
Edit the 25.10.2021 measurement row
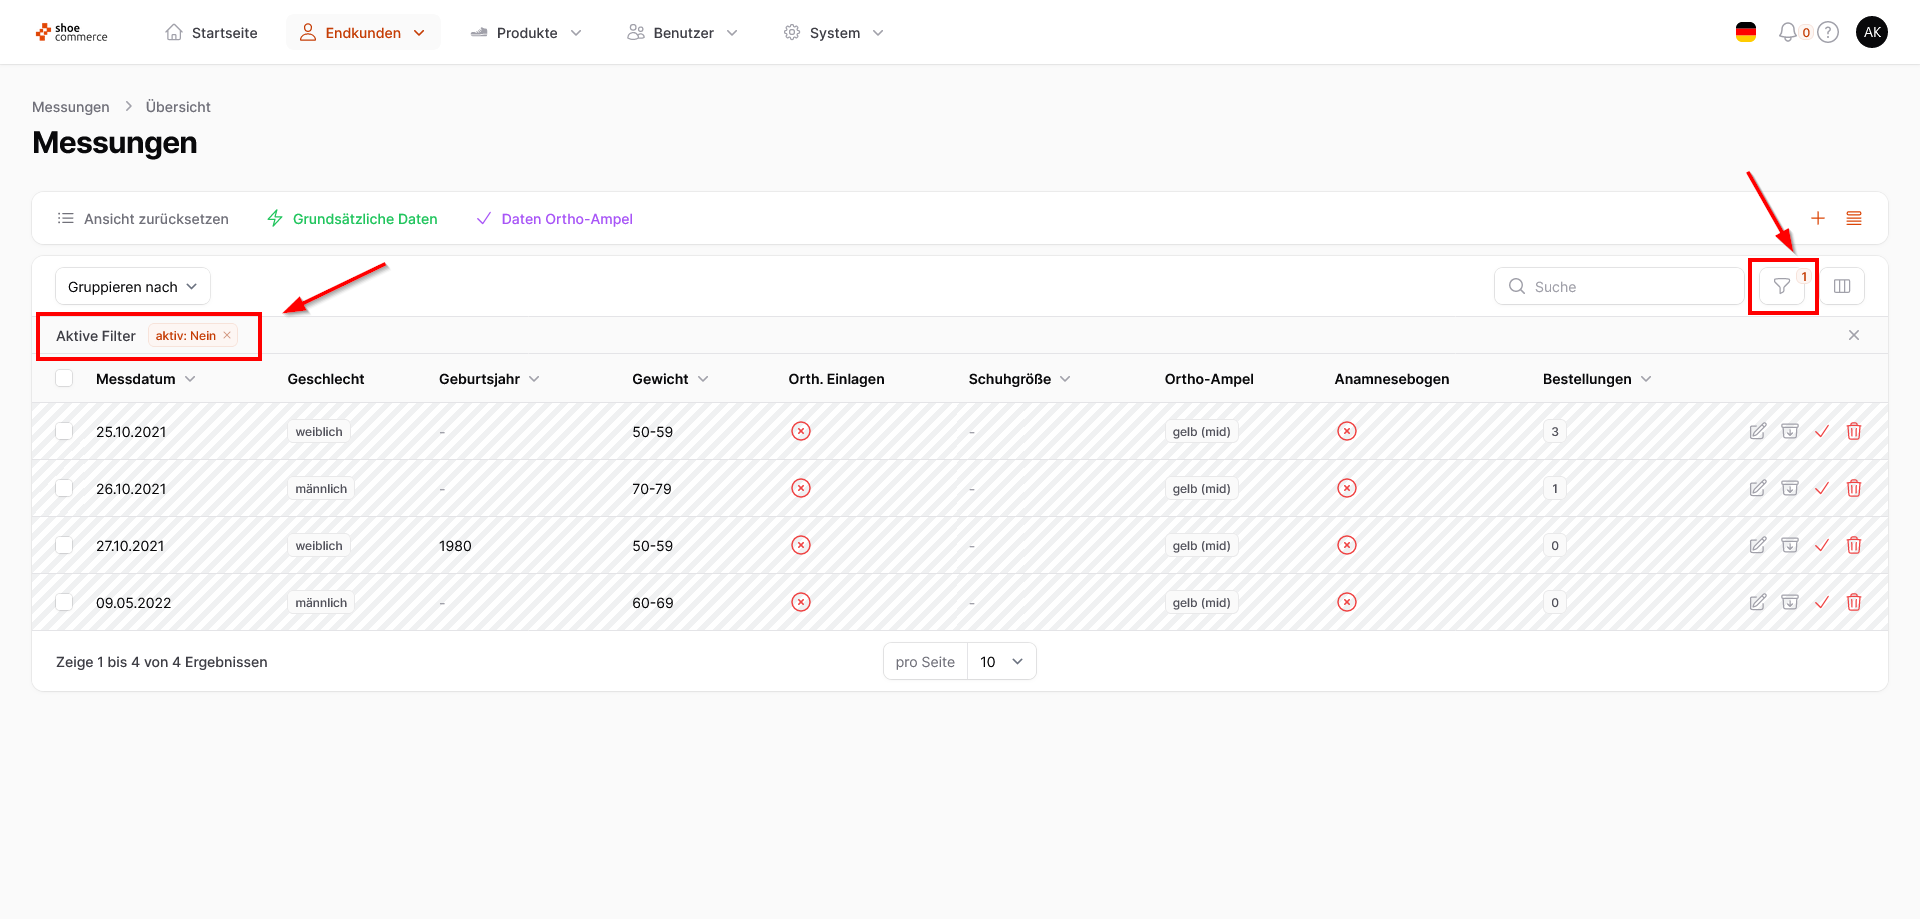[x=1757, y=432]
